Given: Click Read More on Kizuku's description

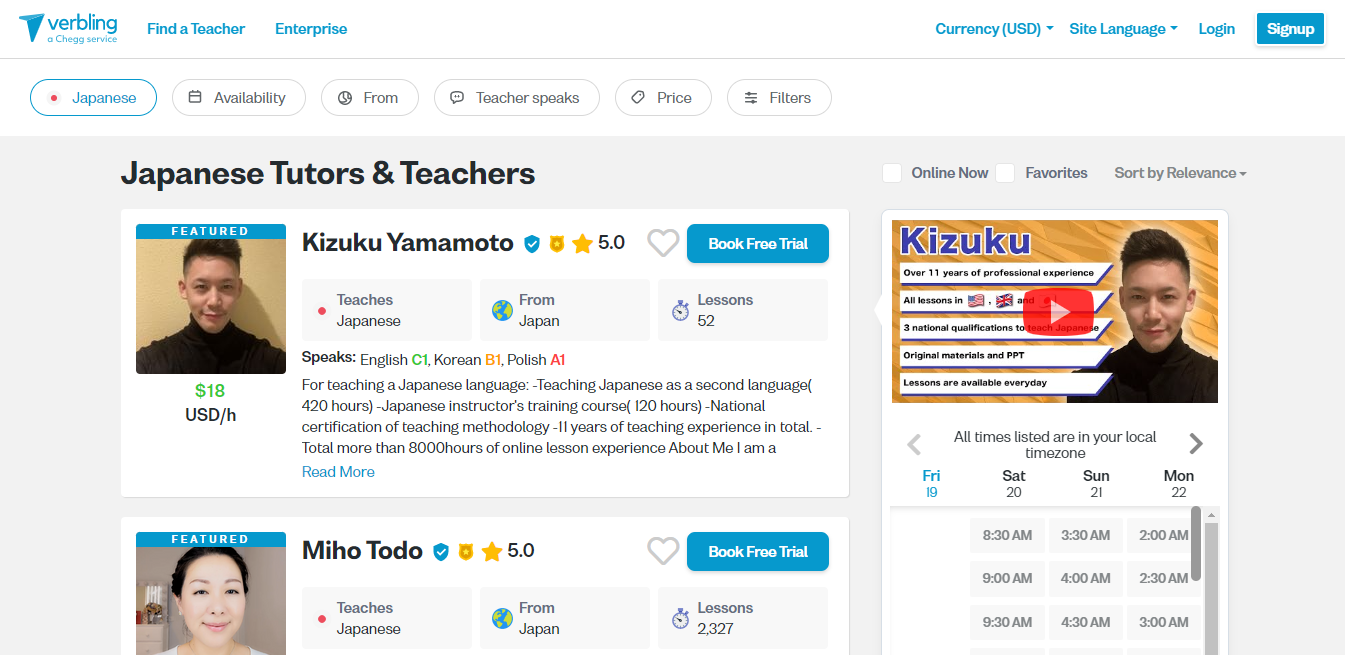Looking at the screenshot, I should pos(338,472).
